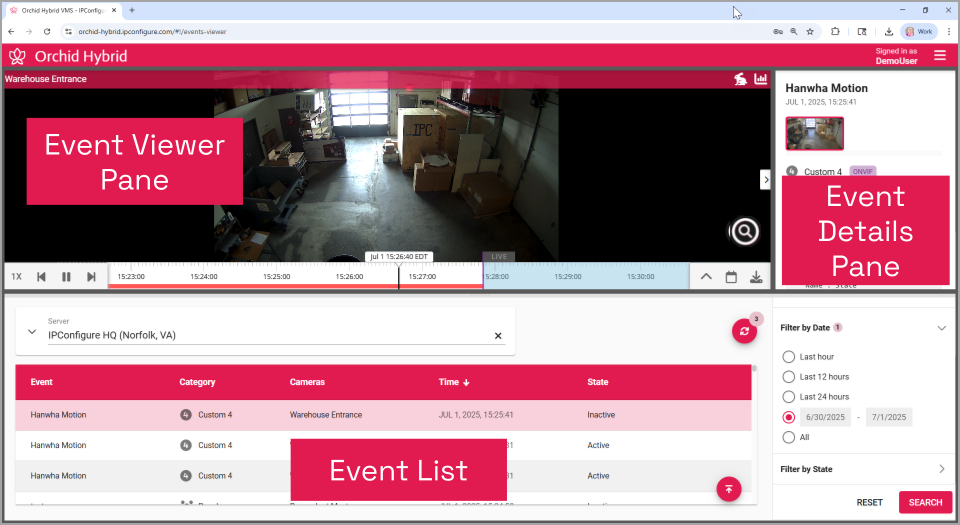Collapse the Filter by Date section
This screenshot has height=525, width=960.
point(942,328)
